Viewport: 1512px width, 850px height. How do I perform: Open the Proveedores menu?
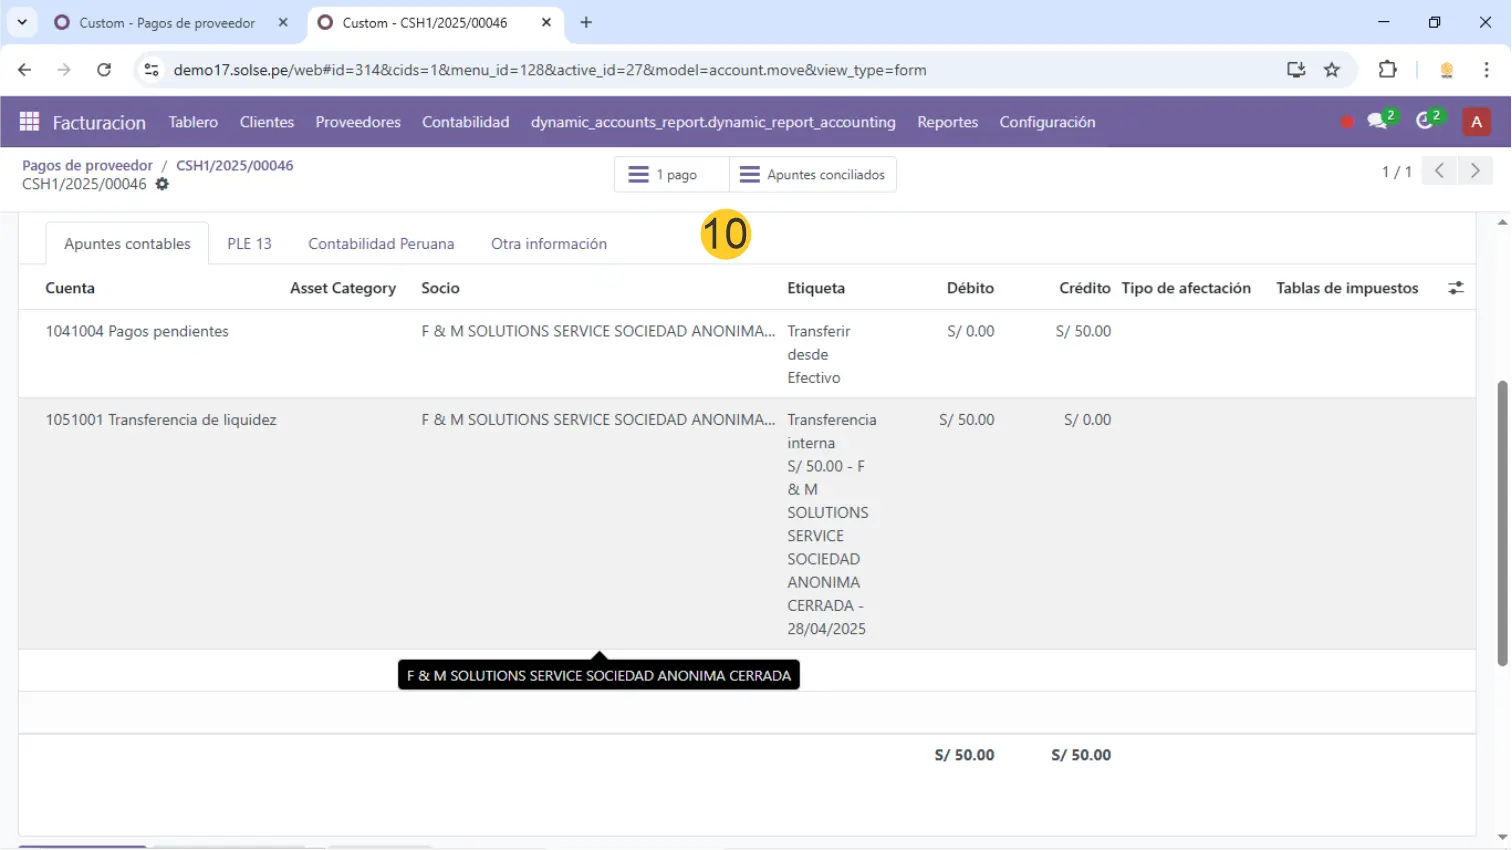[x=358, y=122]
